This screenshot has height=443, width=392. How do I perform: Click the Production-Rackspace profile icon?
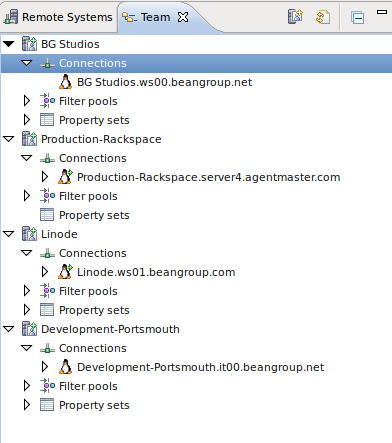(29, 139)
